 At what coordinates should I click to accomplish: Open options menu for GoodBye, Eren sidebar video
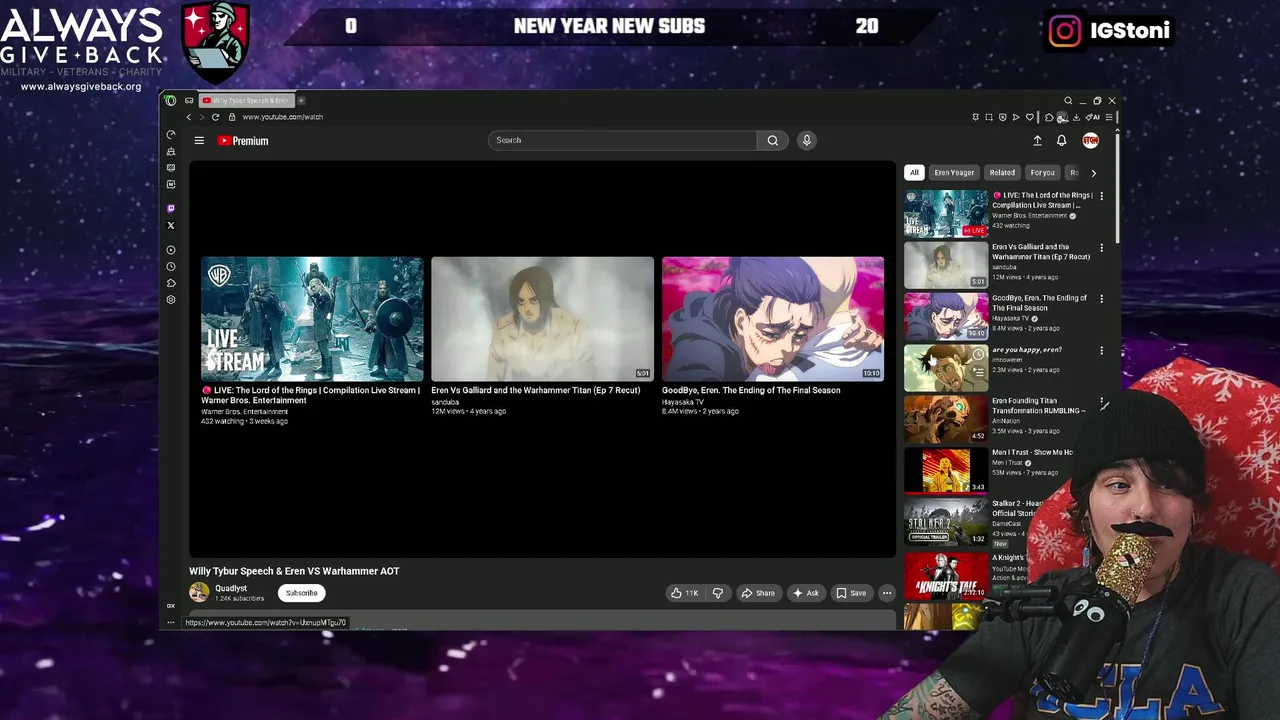(x=1101, y=299)
